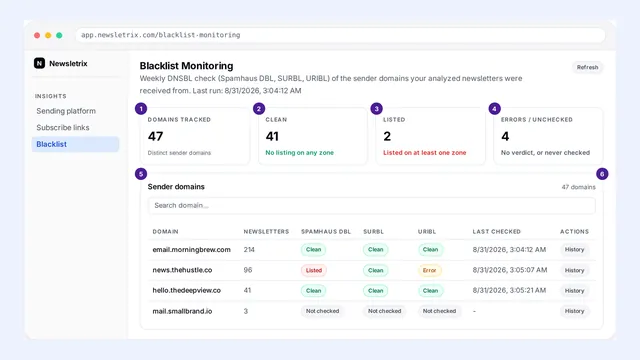640x360 pixels.
Task: Click the Spamhaus DBL Clean badge for email.morningbrew.com
Action: point(313,249)
